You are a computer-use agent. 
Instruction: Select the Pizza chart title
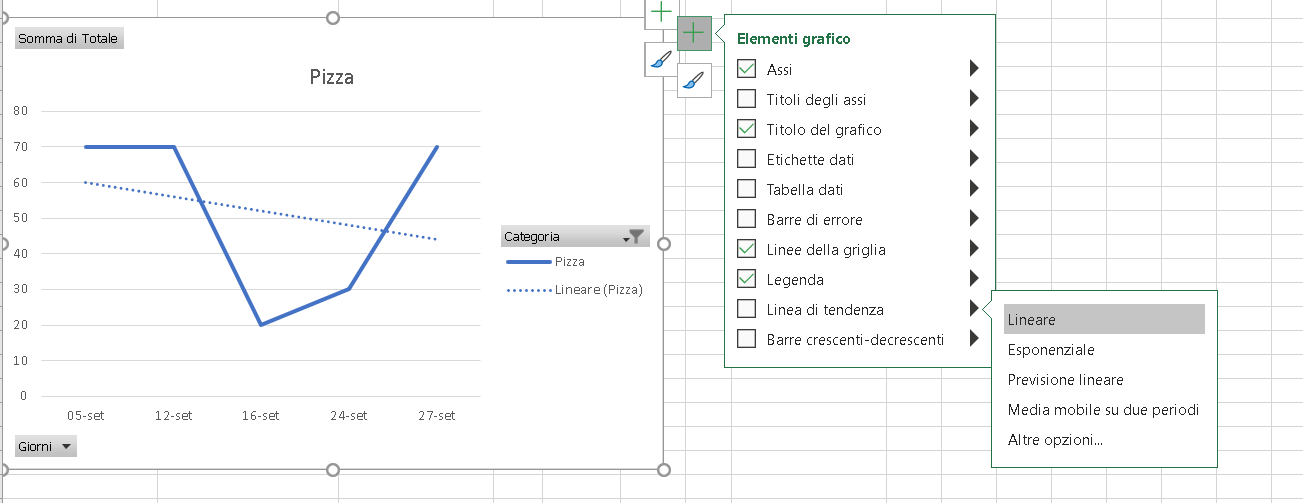point(332,76)
